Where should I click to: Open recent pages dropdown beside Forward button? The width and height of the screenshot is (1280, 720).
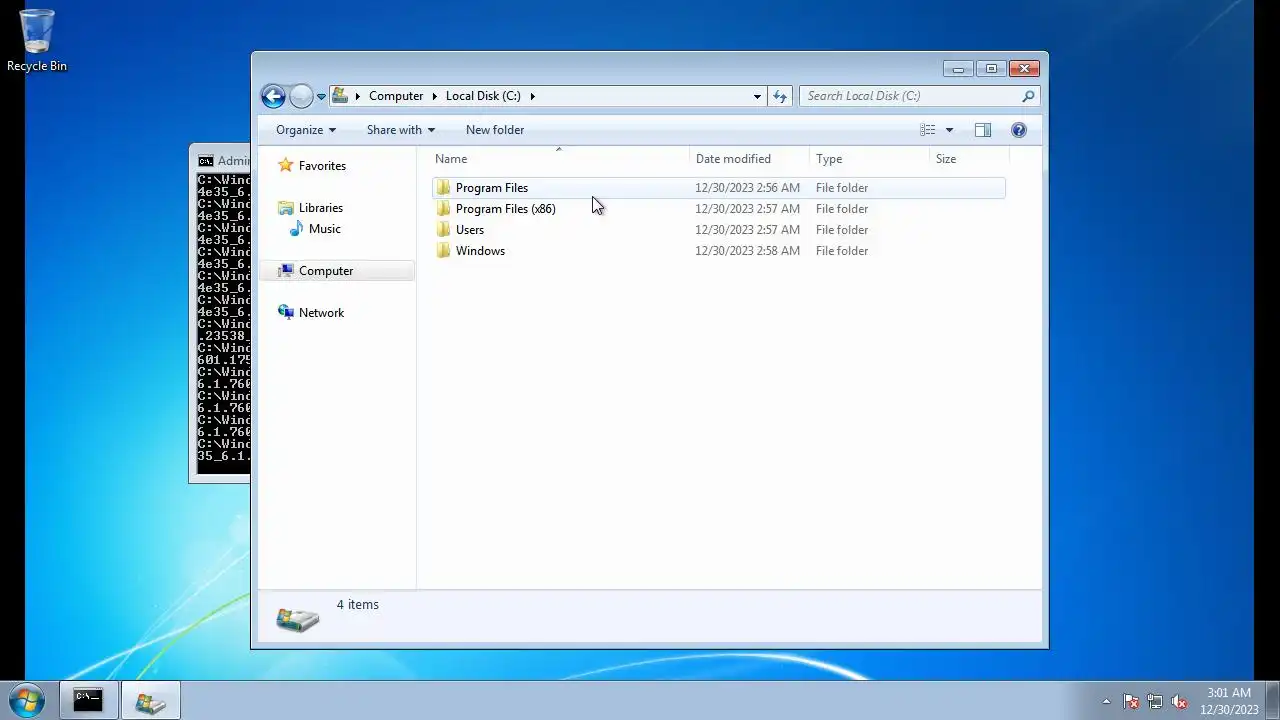pos(321,97)
